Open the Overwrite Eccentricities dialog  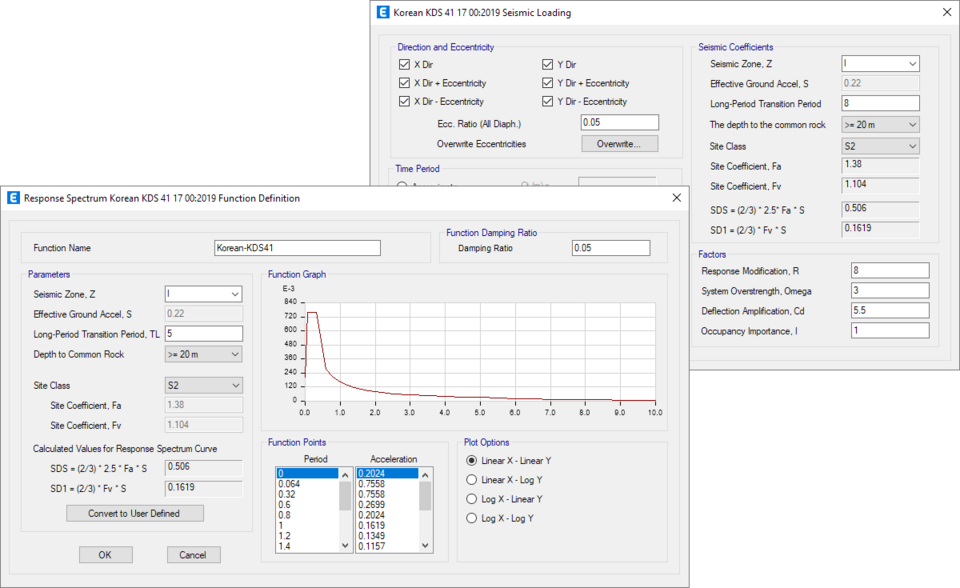click(618, 143)
